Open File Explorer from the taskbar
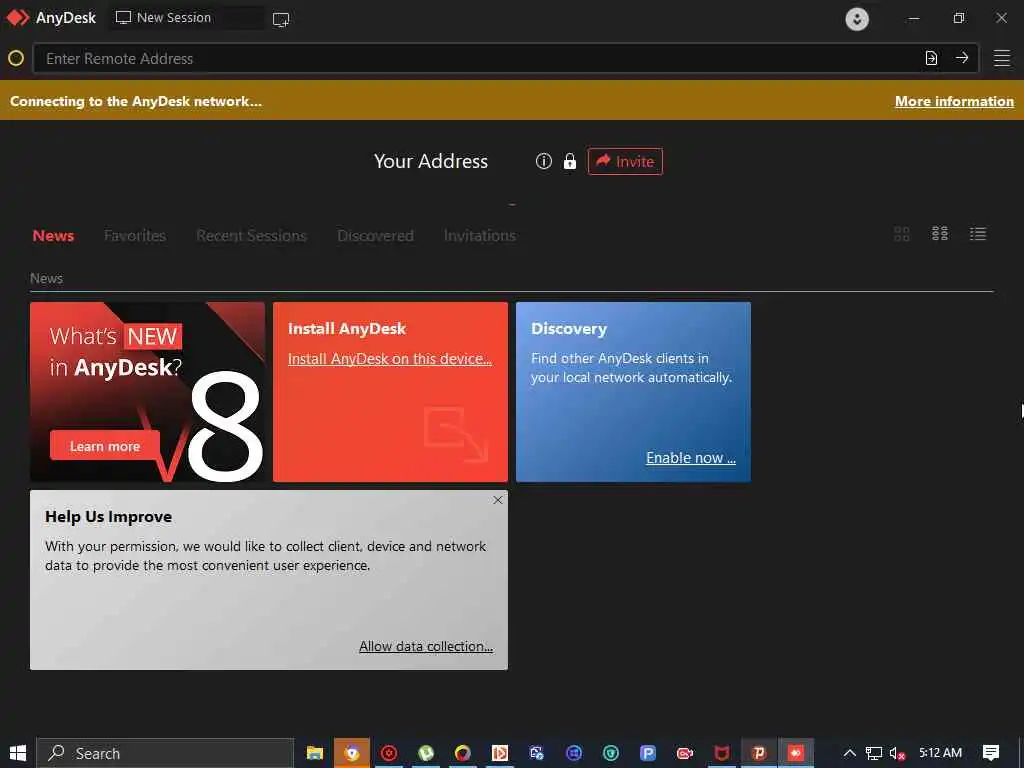The image size is (1024, 768). point(315,753)
